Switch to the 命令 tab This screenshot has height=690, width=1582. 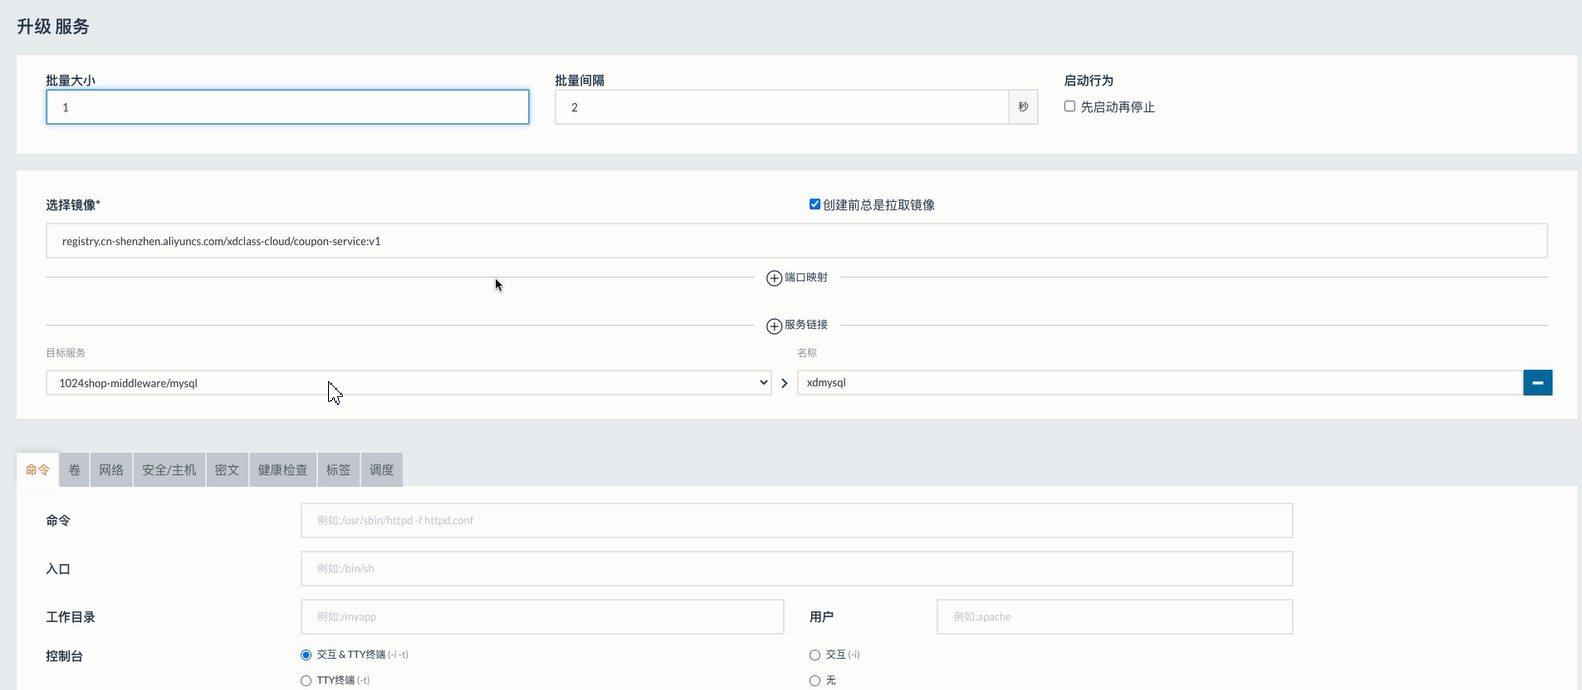tap(38, 470)
